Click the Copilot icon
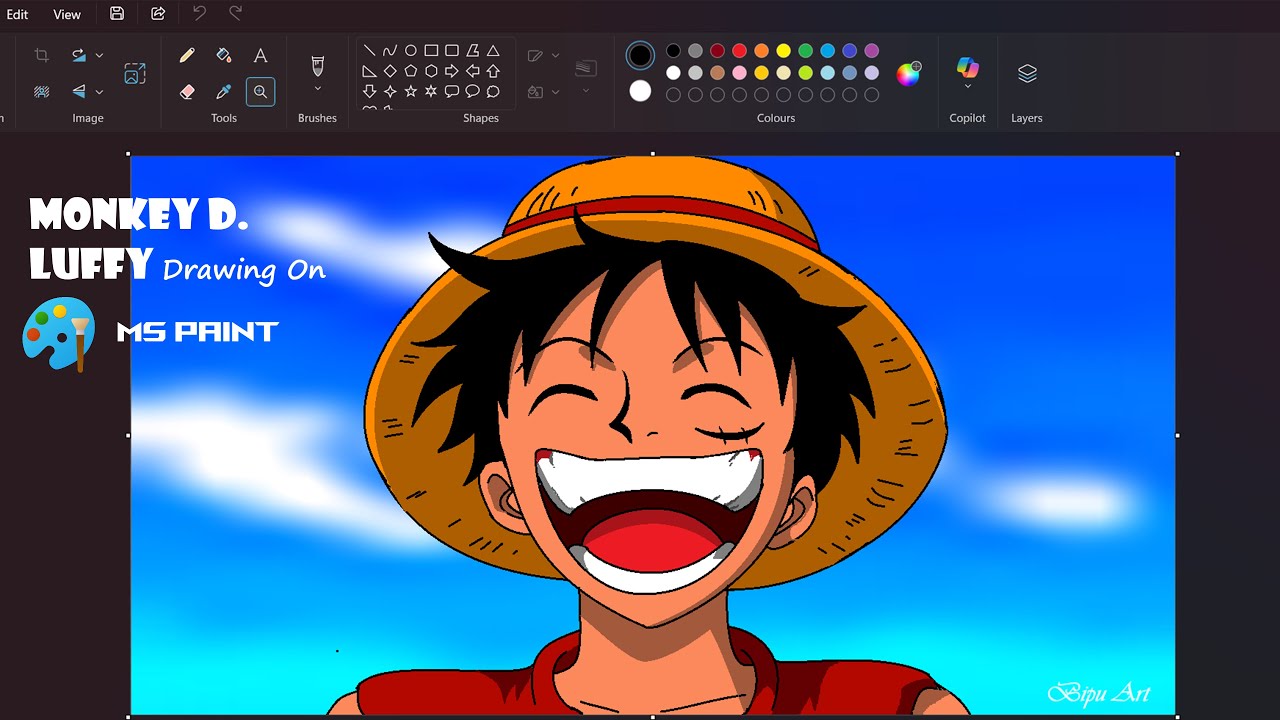Viewport: 1280px width, 720px height. tap(967, 66)
